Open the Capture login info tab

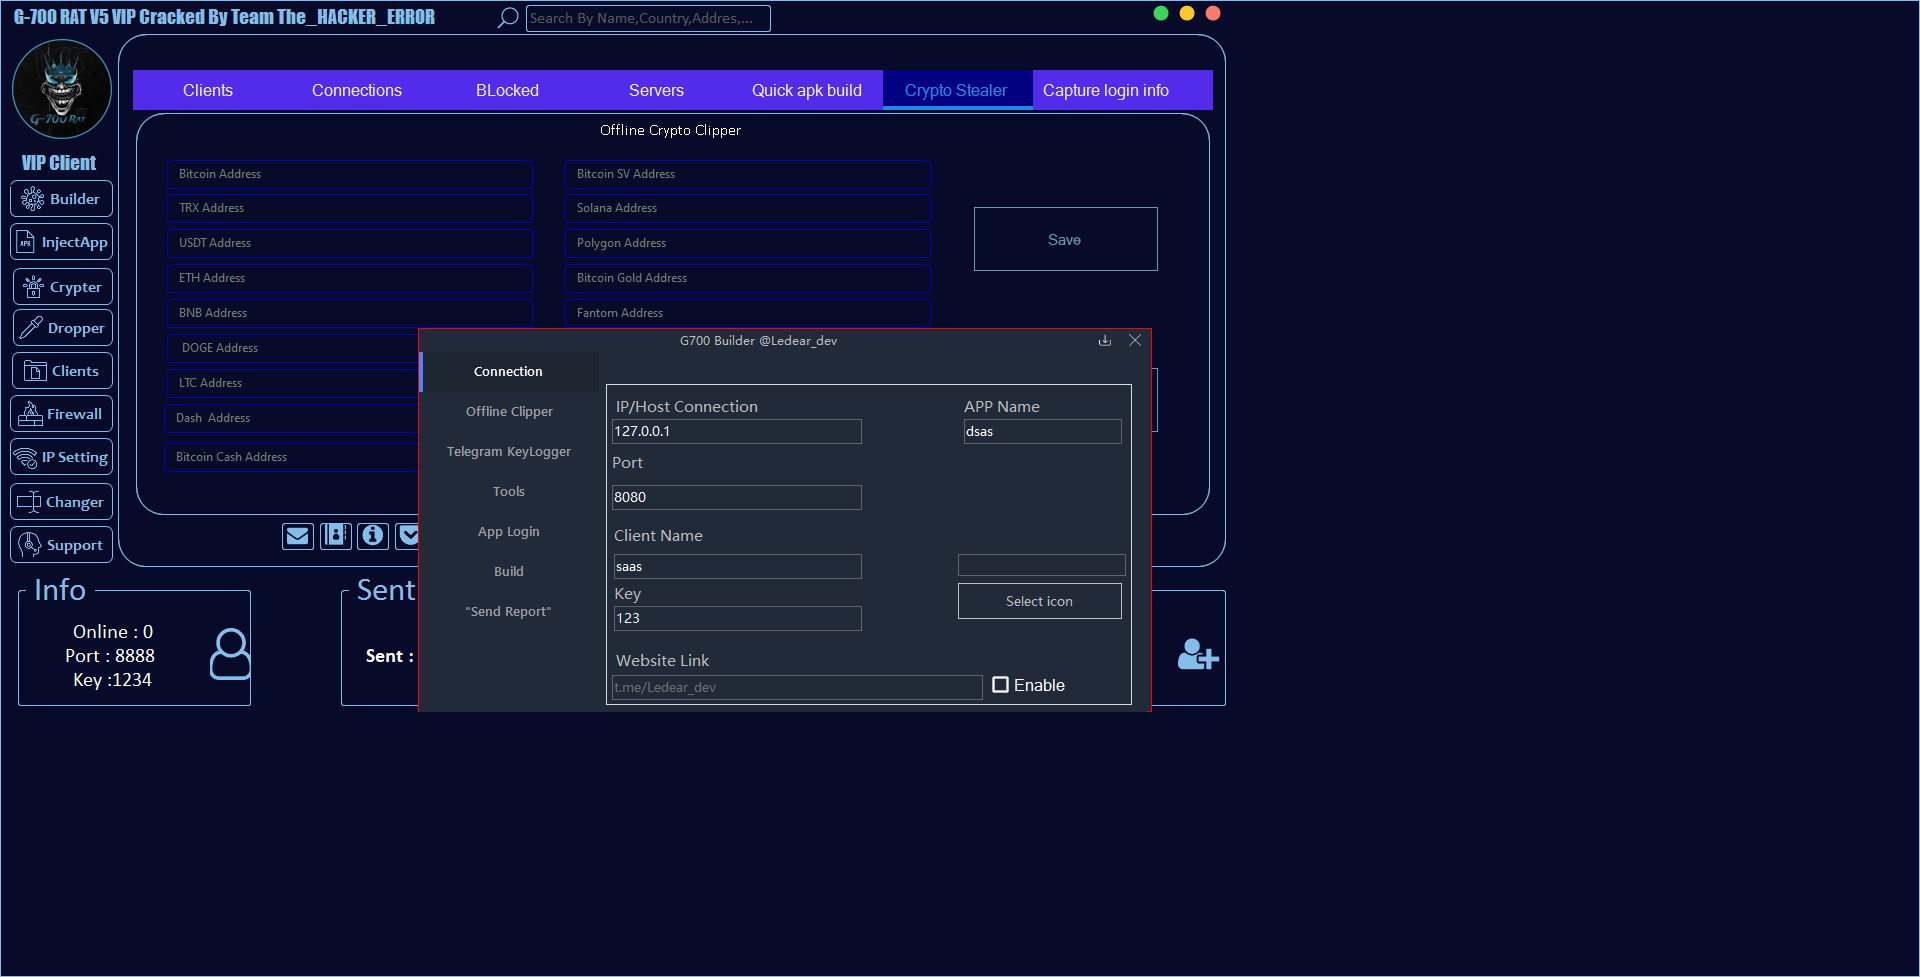[1106, 90]
